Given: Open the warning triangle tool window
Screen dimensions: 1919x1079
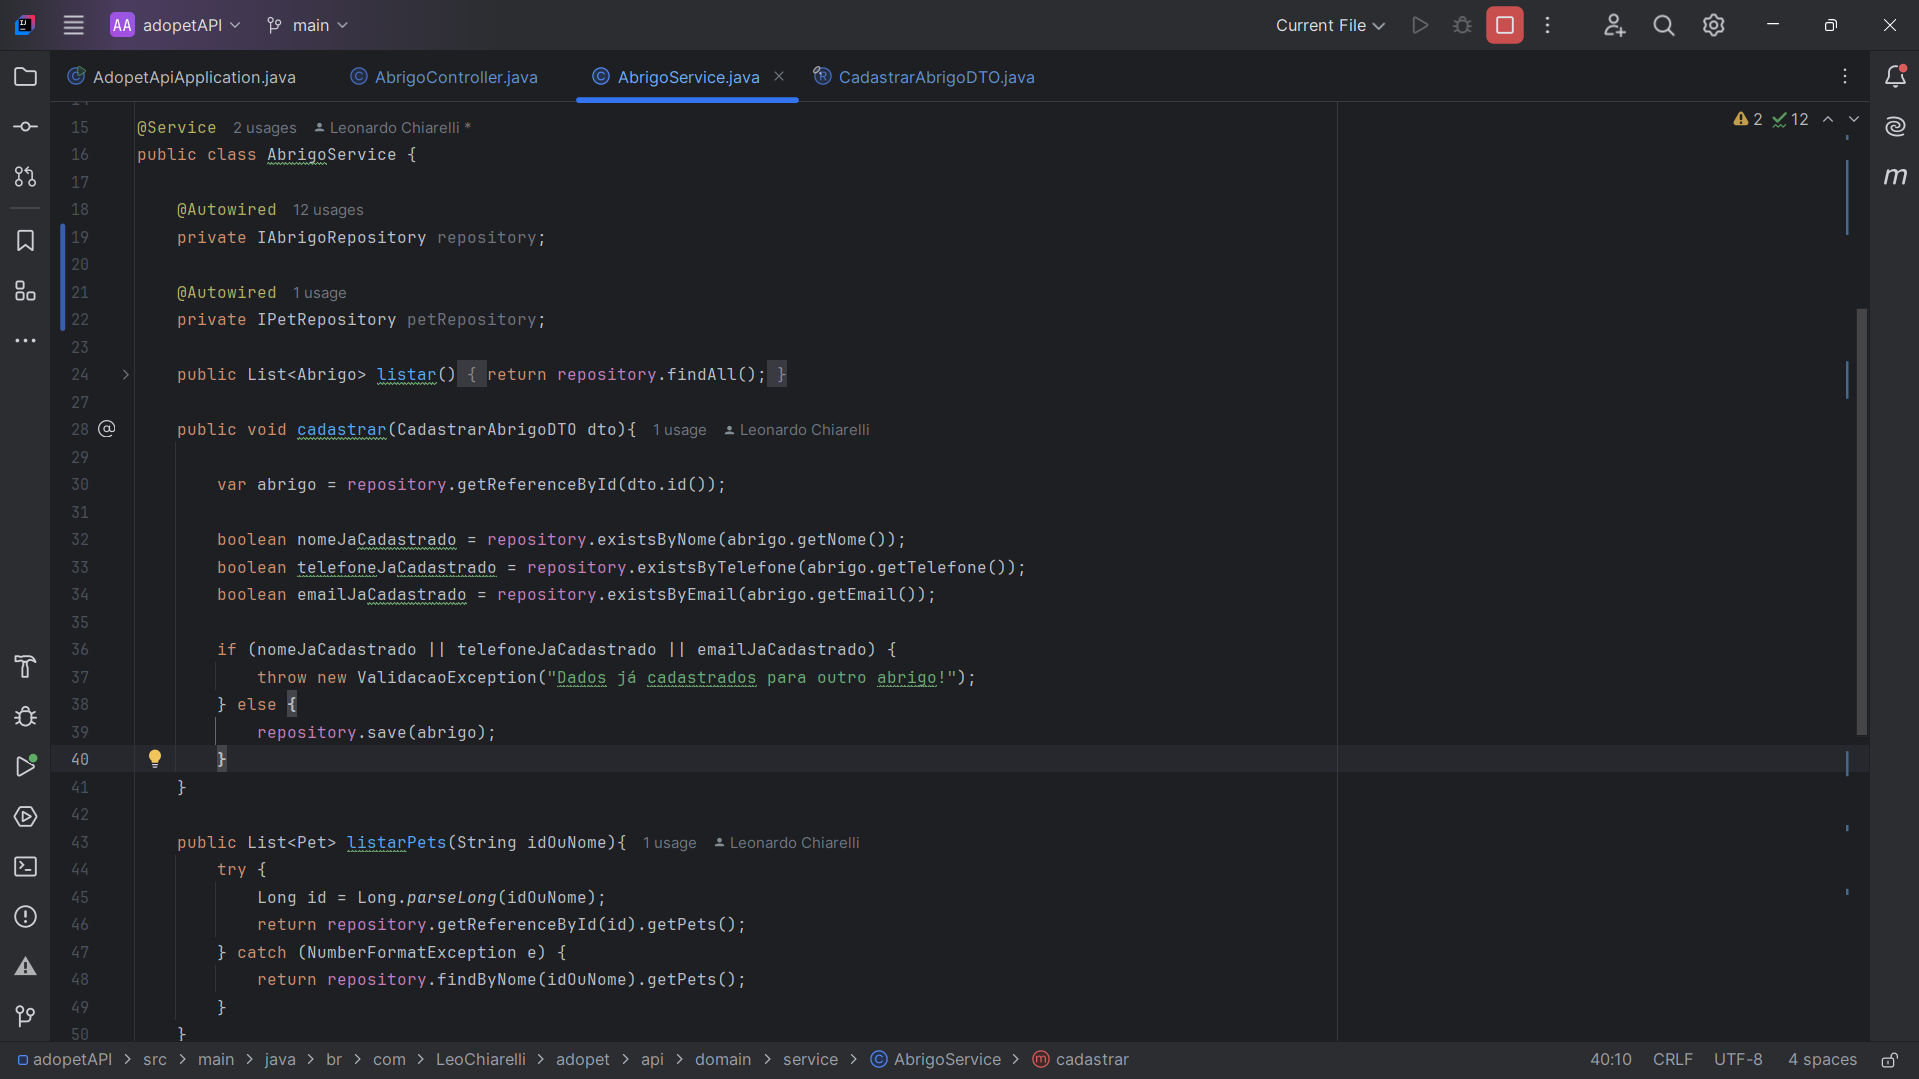Looking at the screenshot, I should tap(26, 967).
